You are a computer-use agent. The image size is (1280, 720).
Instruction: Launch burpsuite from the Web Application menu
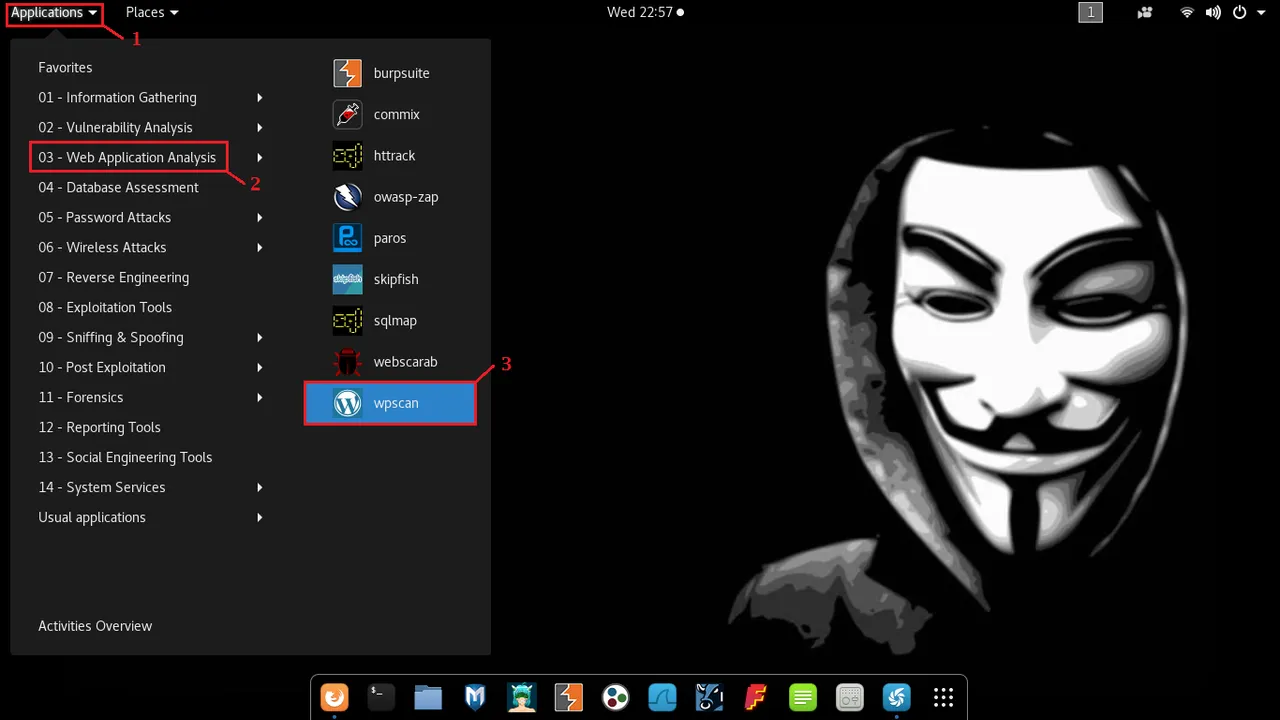click(390, 73)
